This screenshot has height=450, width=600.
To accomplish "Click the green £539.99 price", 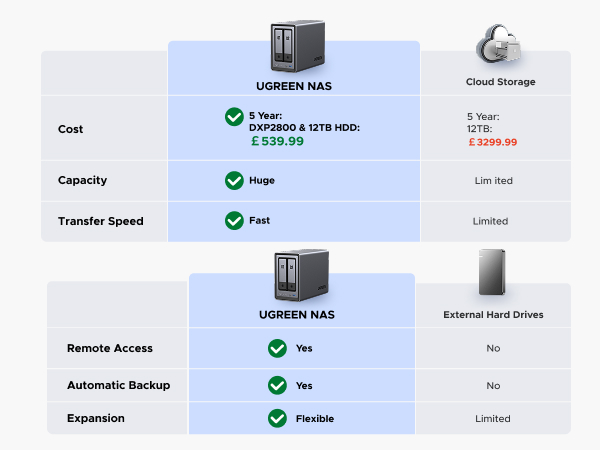I will 277,142.
